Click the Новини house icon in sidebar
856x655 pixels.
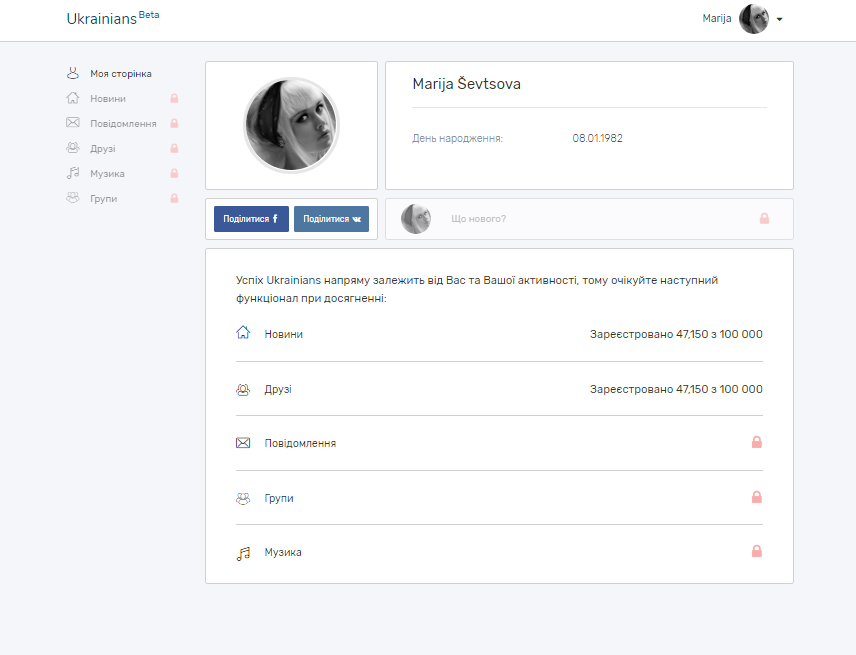pyautogui.click(x=73, y=98)
